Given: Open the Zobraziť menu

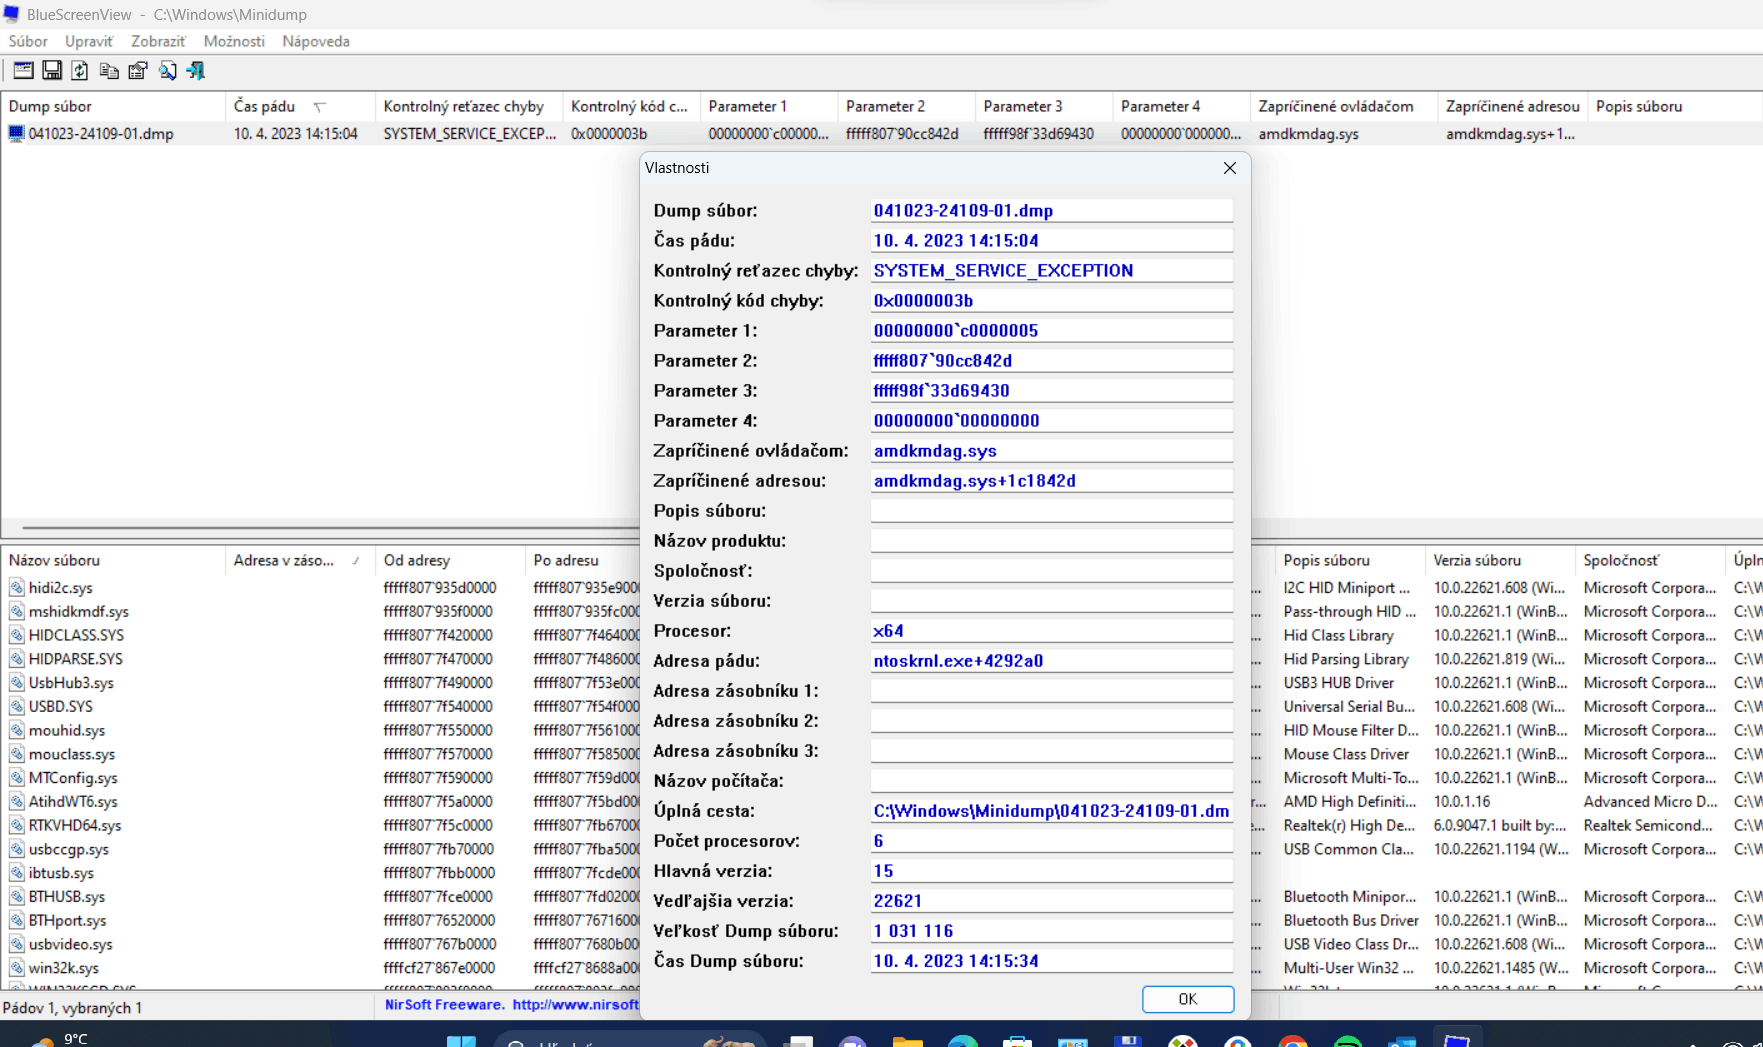Looking at the screenshot, I should [158, 41].
